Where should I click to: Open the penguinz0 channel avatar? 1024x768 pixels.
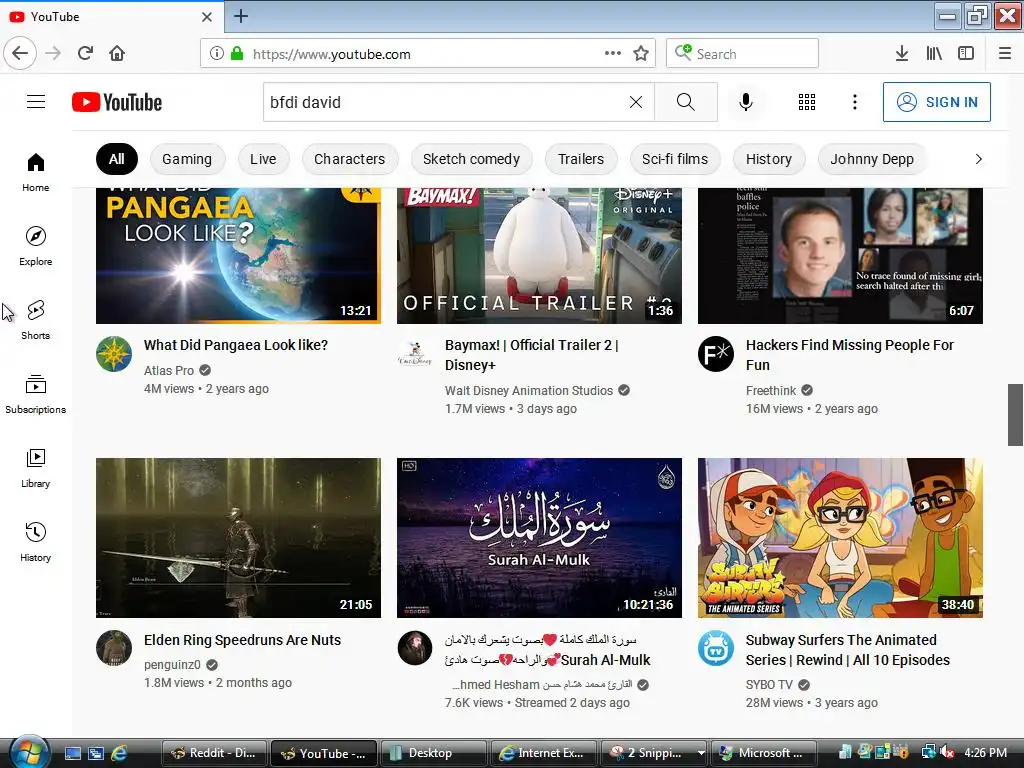pos(114,648)
